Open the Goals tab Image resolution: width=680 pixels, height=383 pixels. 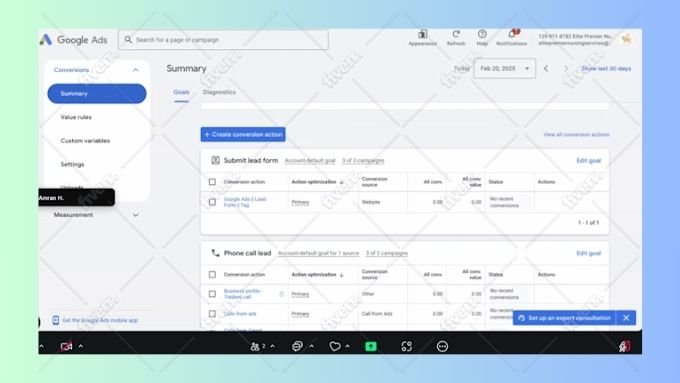click(x=181, y=92)
